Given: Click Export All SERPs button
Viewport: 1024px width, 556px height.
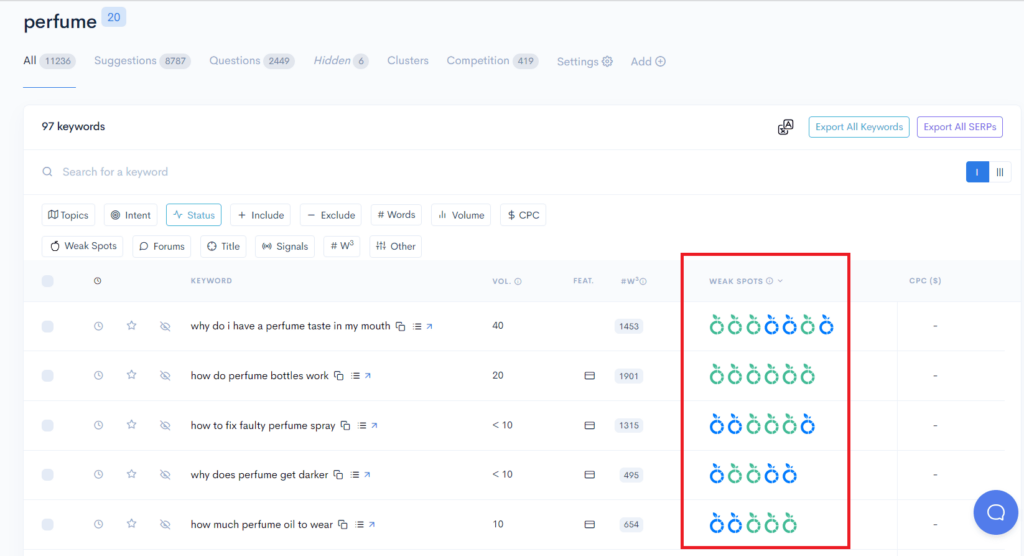Looking at the screenshot, I should [959, 127].
